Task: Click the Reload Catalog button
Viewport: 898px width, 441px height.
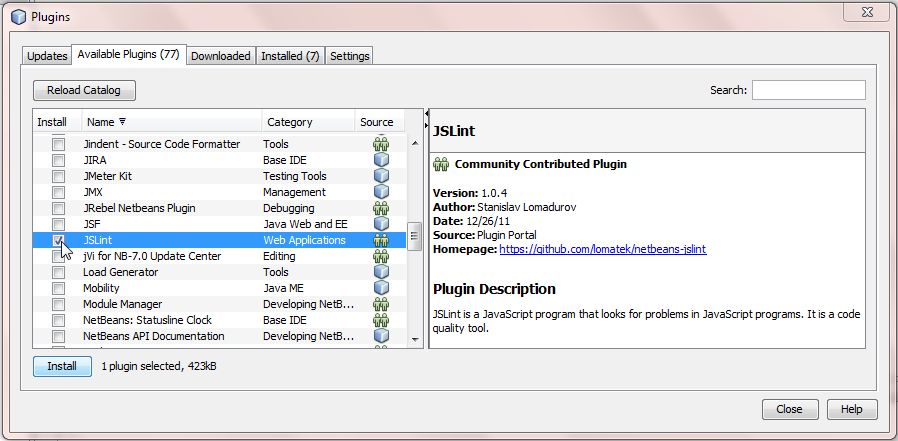Action: [84, 90]
